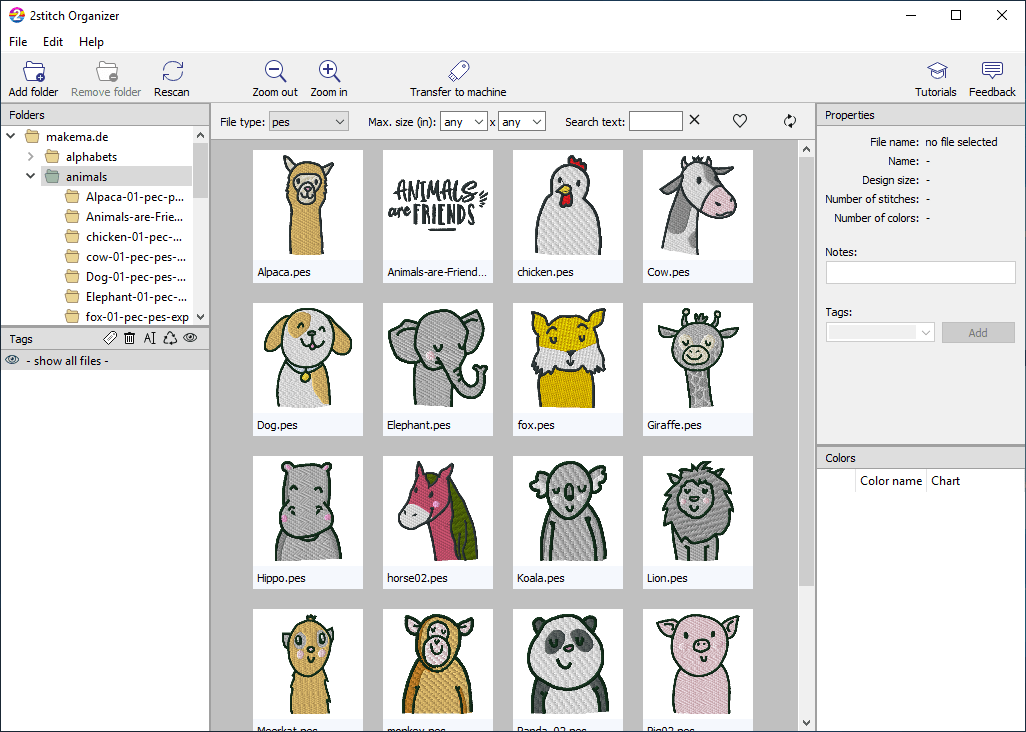Image resolution: width=1026 pixels, height=732 pixels.
Task: Click the folder tree scroll down arrow
Action: pyautogui.click(x=201, y=317)
